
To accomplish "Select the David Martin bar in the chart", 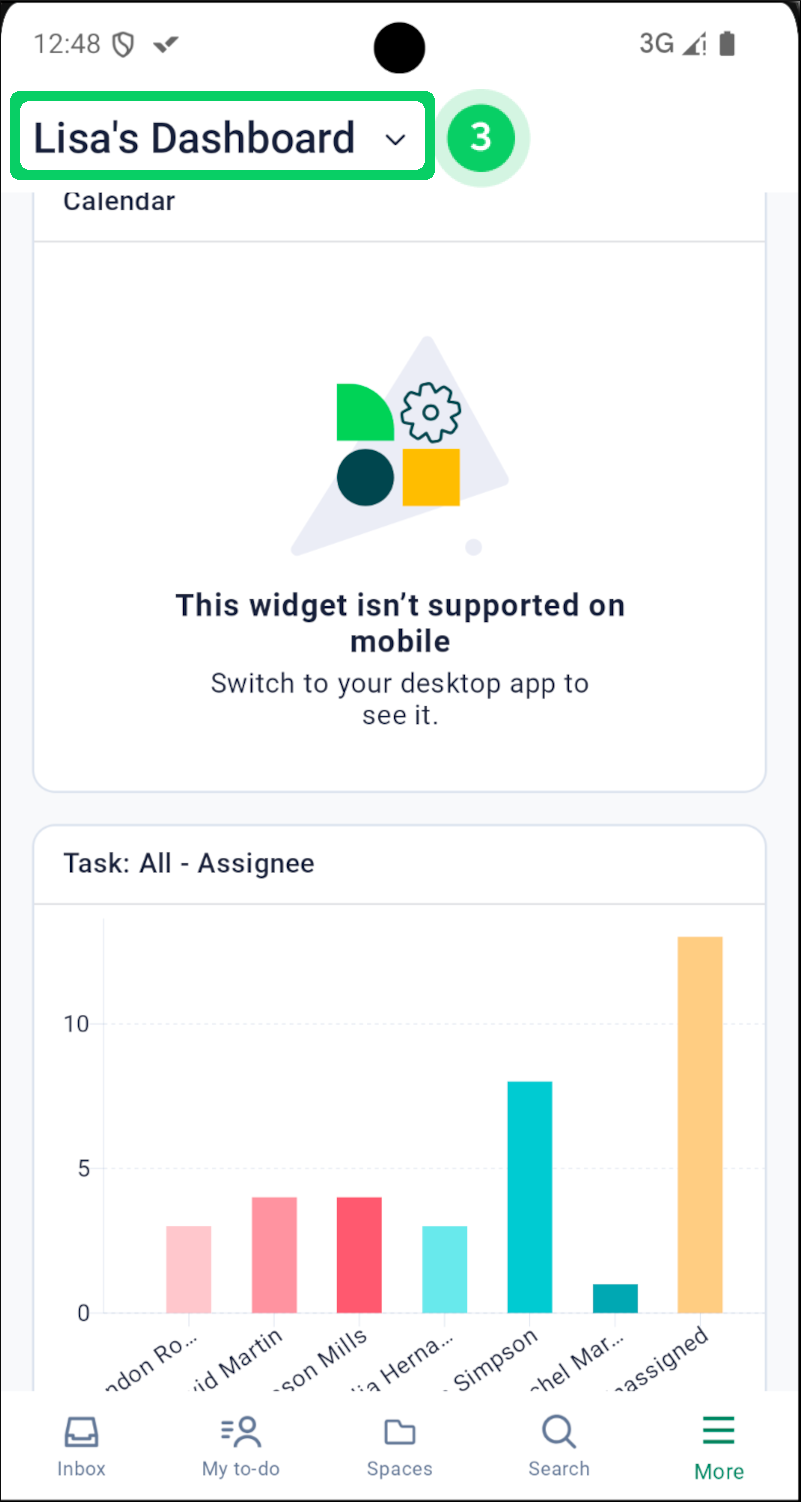I will pyautogui.click(x=273, y=1255).
